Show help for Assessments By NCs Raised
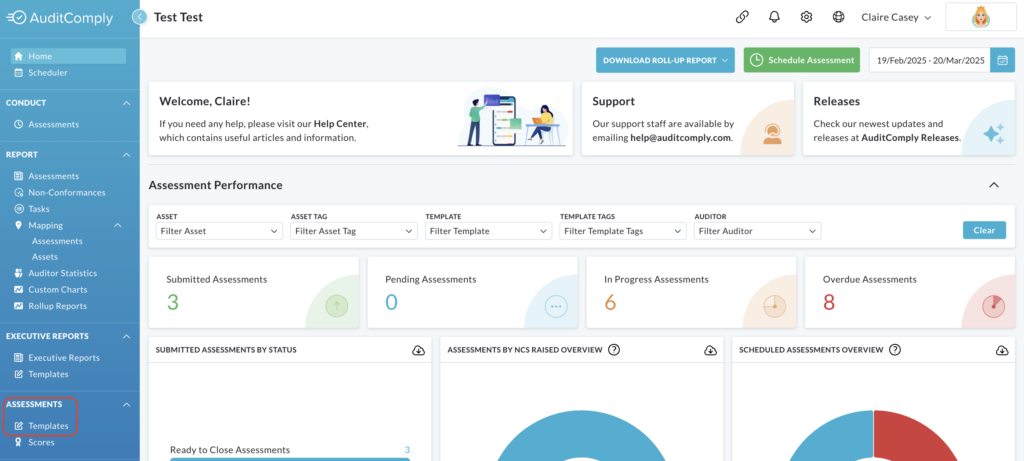The width and height of the screenshot is (1024, 461). [x=614, y=349]
